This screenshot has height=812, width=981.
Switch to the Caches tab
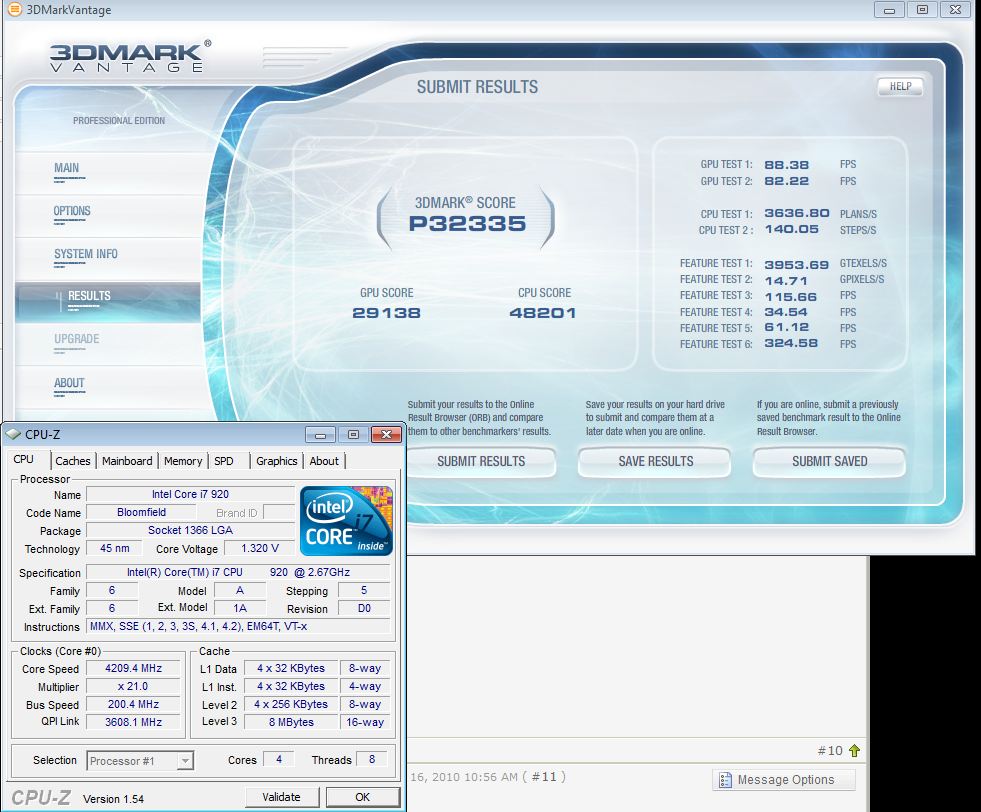point(74,461)
